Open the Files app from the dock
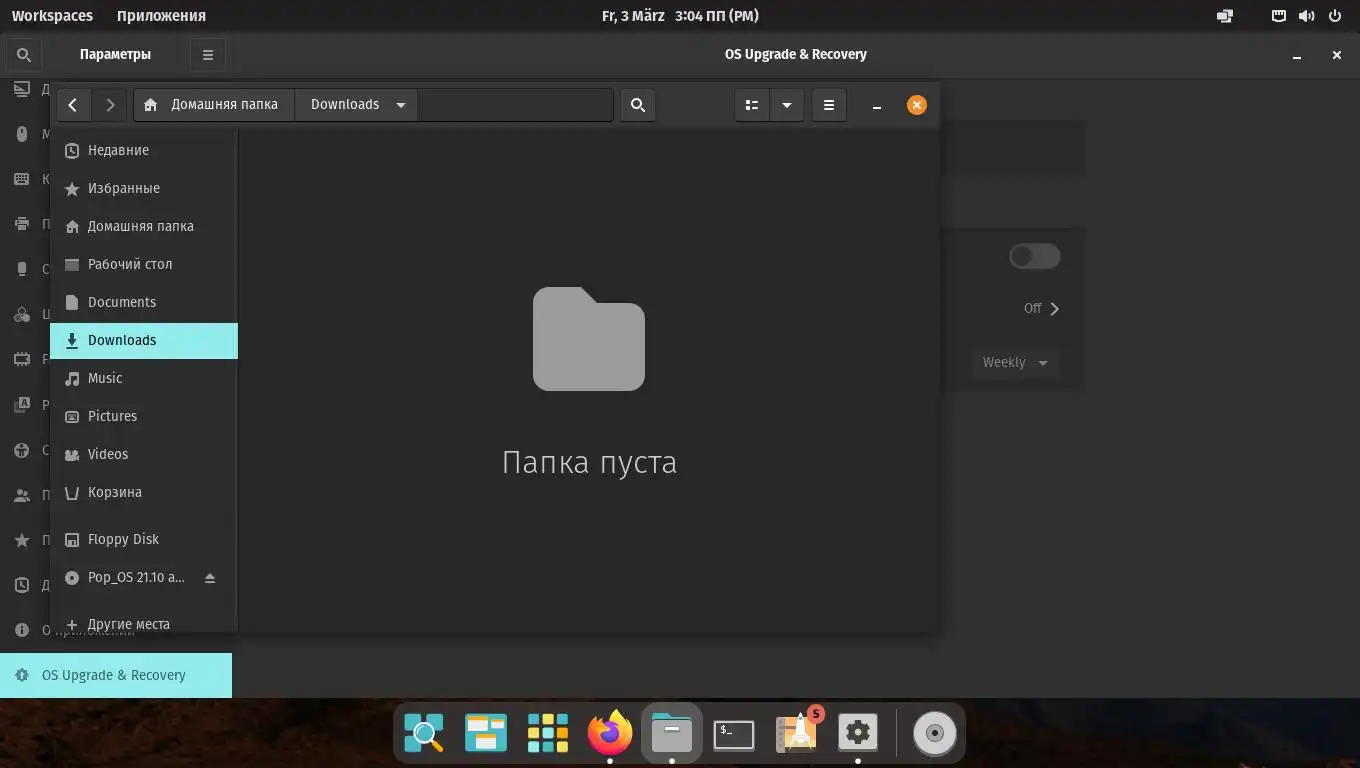1360x768 pixels. tap(672, 733)
